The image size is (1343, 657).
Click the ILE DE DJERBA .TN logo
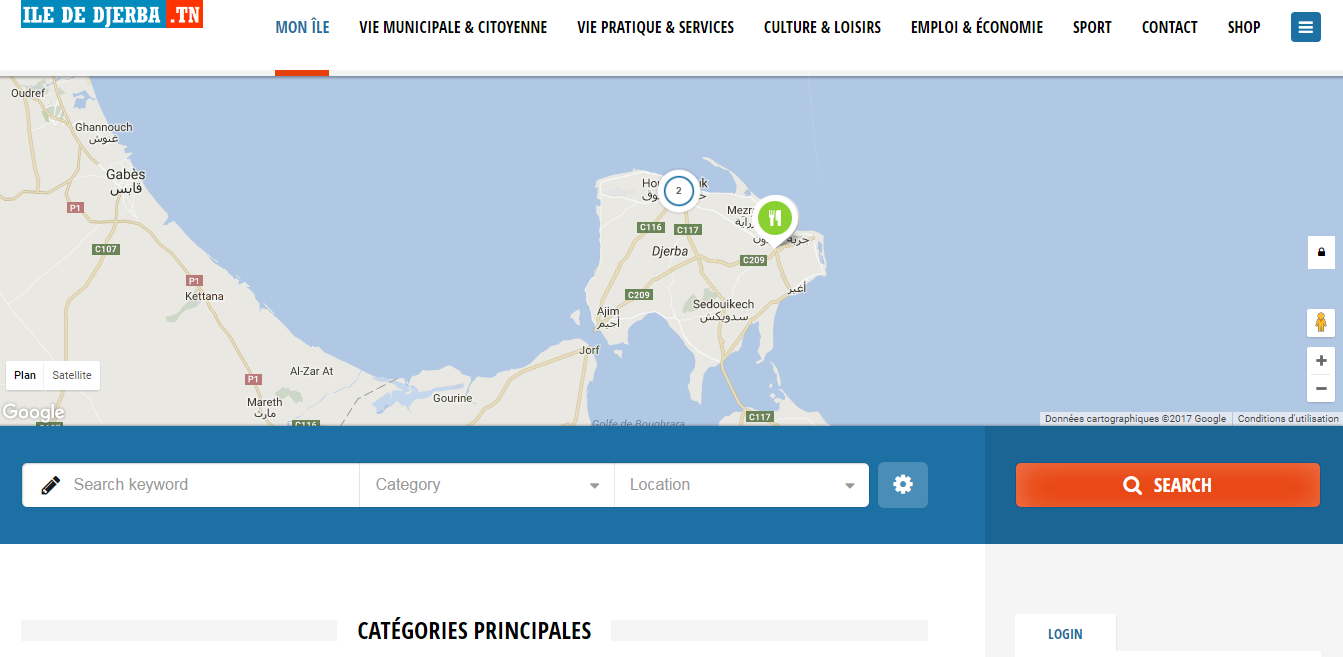[112, 14]
